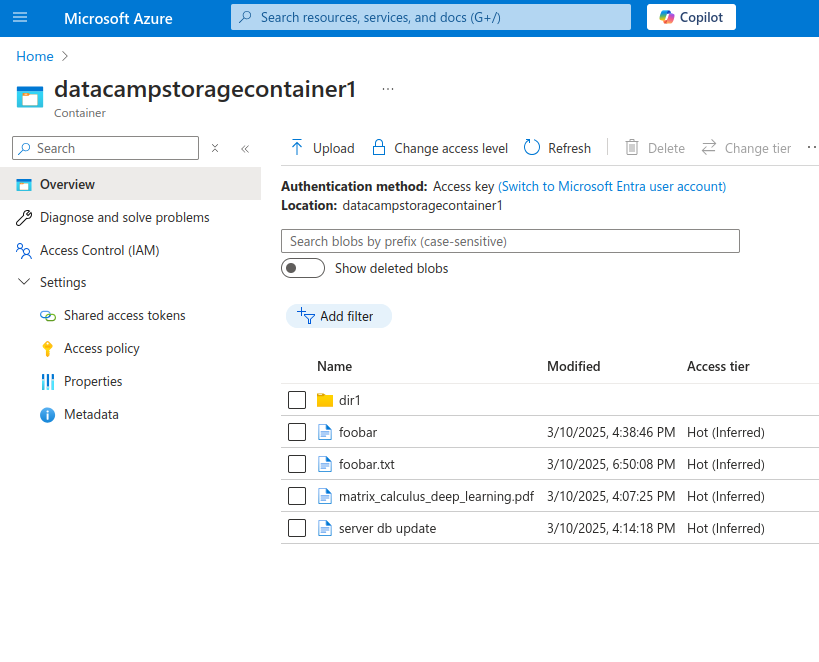Click the container icon beside the title
819x662 pixels.
(x=30, y=97)
